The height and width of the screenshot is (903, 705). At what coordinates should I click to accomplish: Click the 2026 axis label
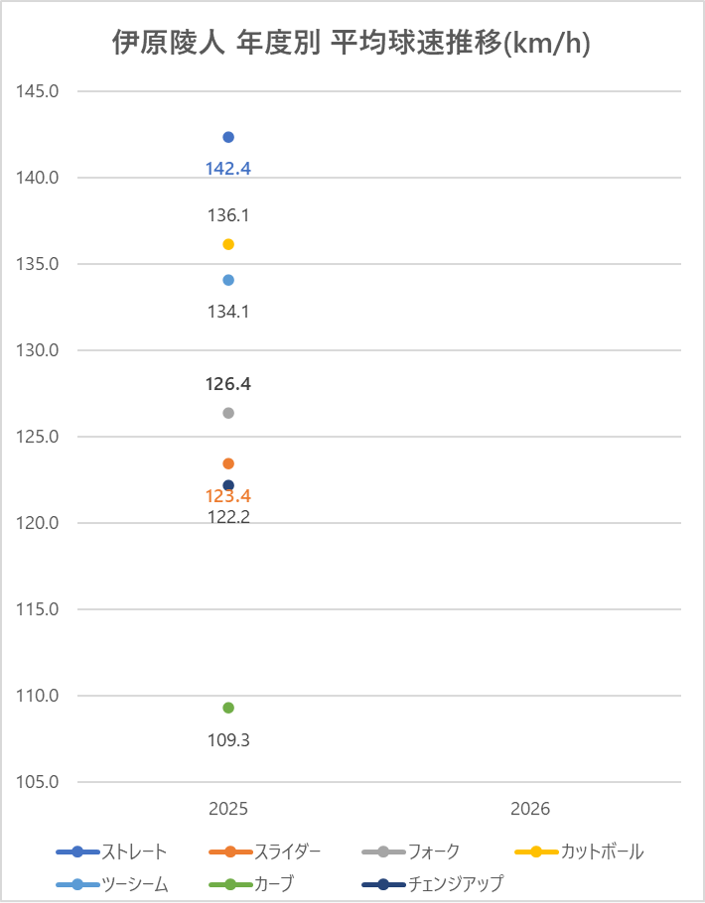click(x=530, y=808)
